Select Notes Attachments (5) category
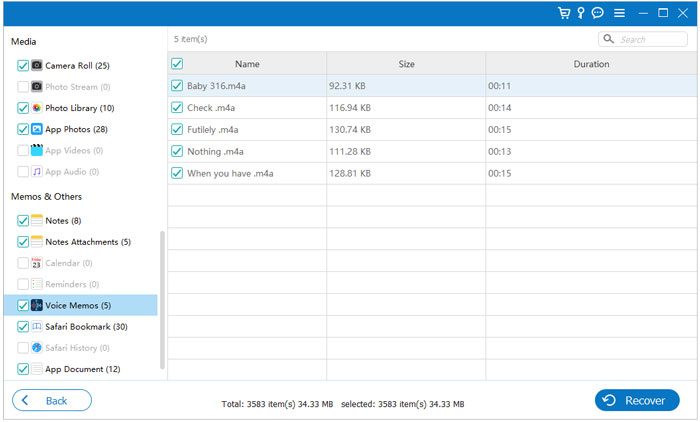 tap(88, 242)
